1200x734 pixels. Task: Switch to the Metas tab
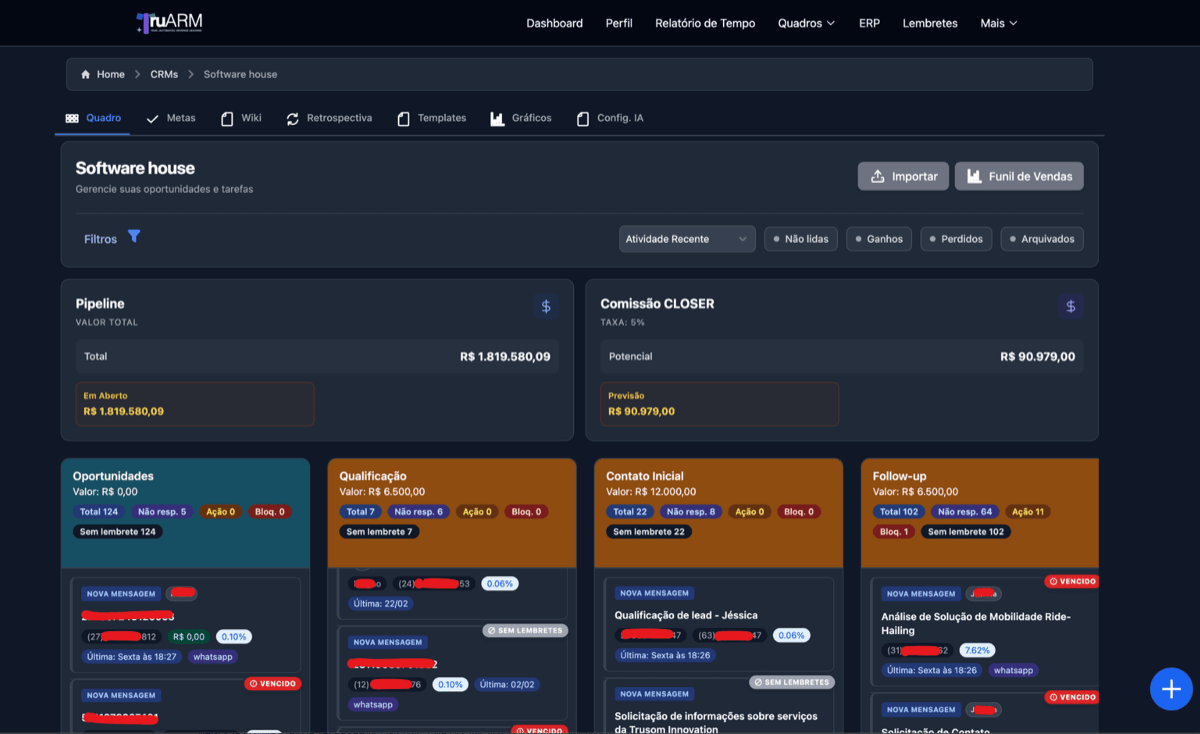tap(171, 118)
